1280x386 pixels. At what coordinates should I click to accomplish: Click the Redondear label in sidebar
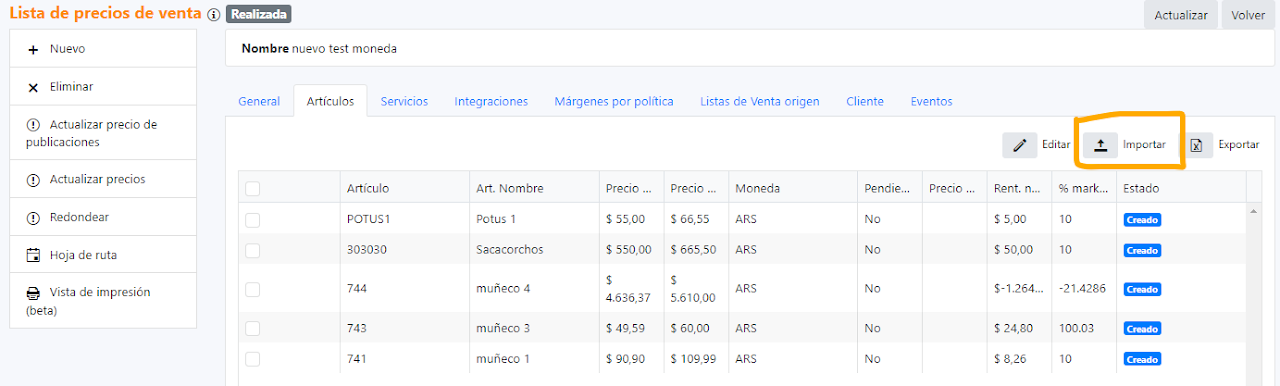click(x=79, y=218)
